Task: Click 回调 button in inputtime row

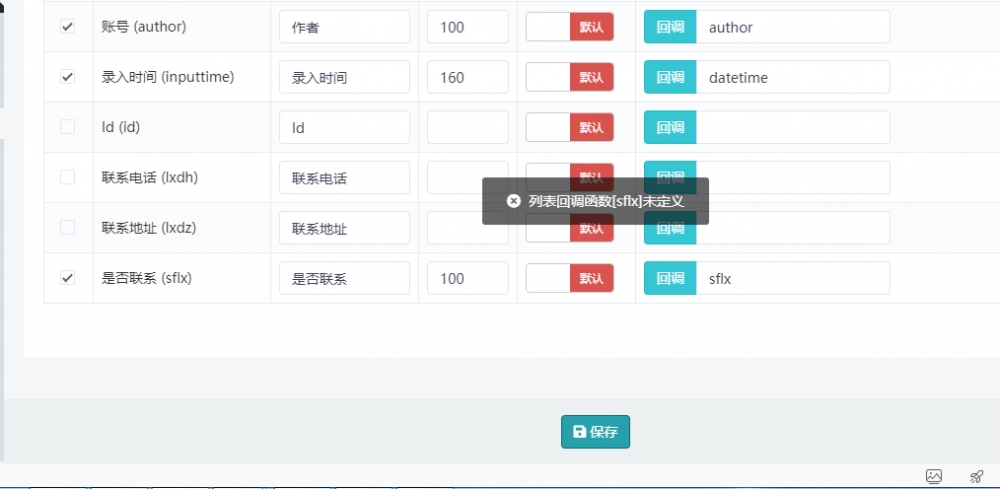Action: point(670,77)
